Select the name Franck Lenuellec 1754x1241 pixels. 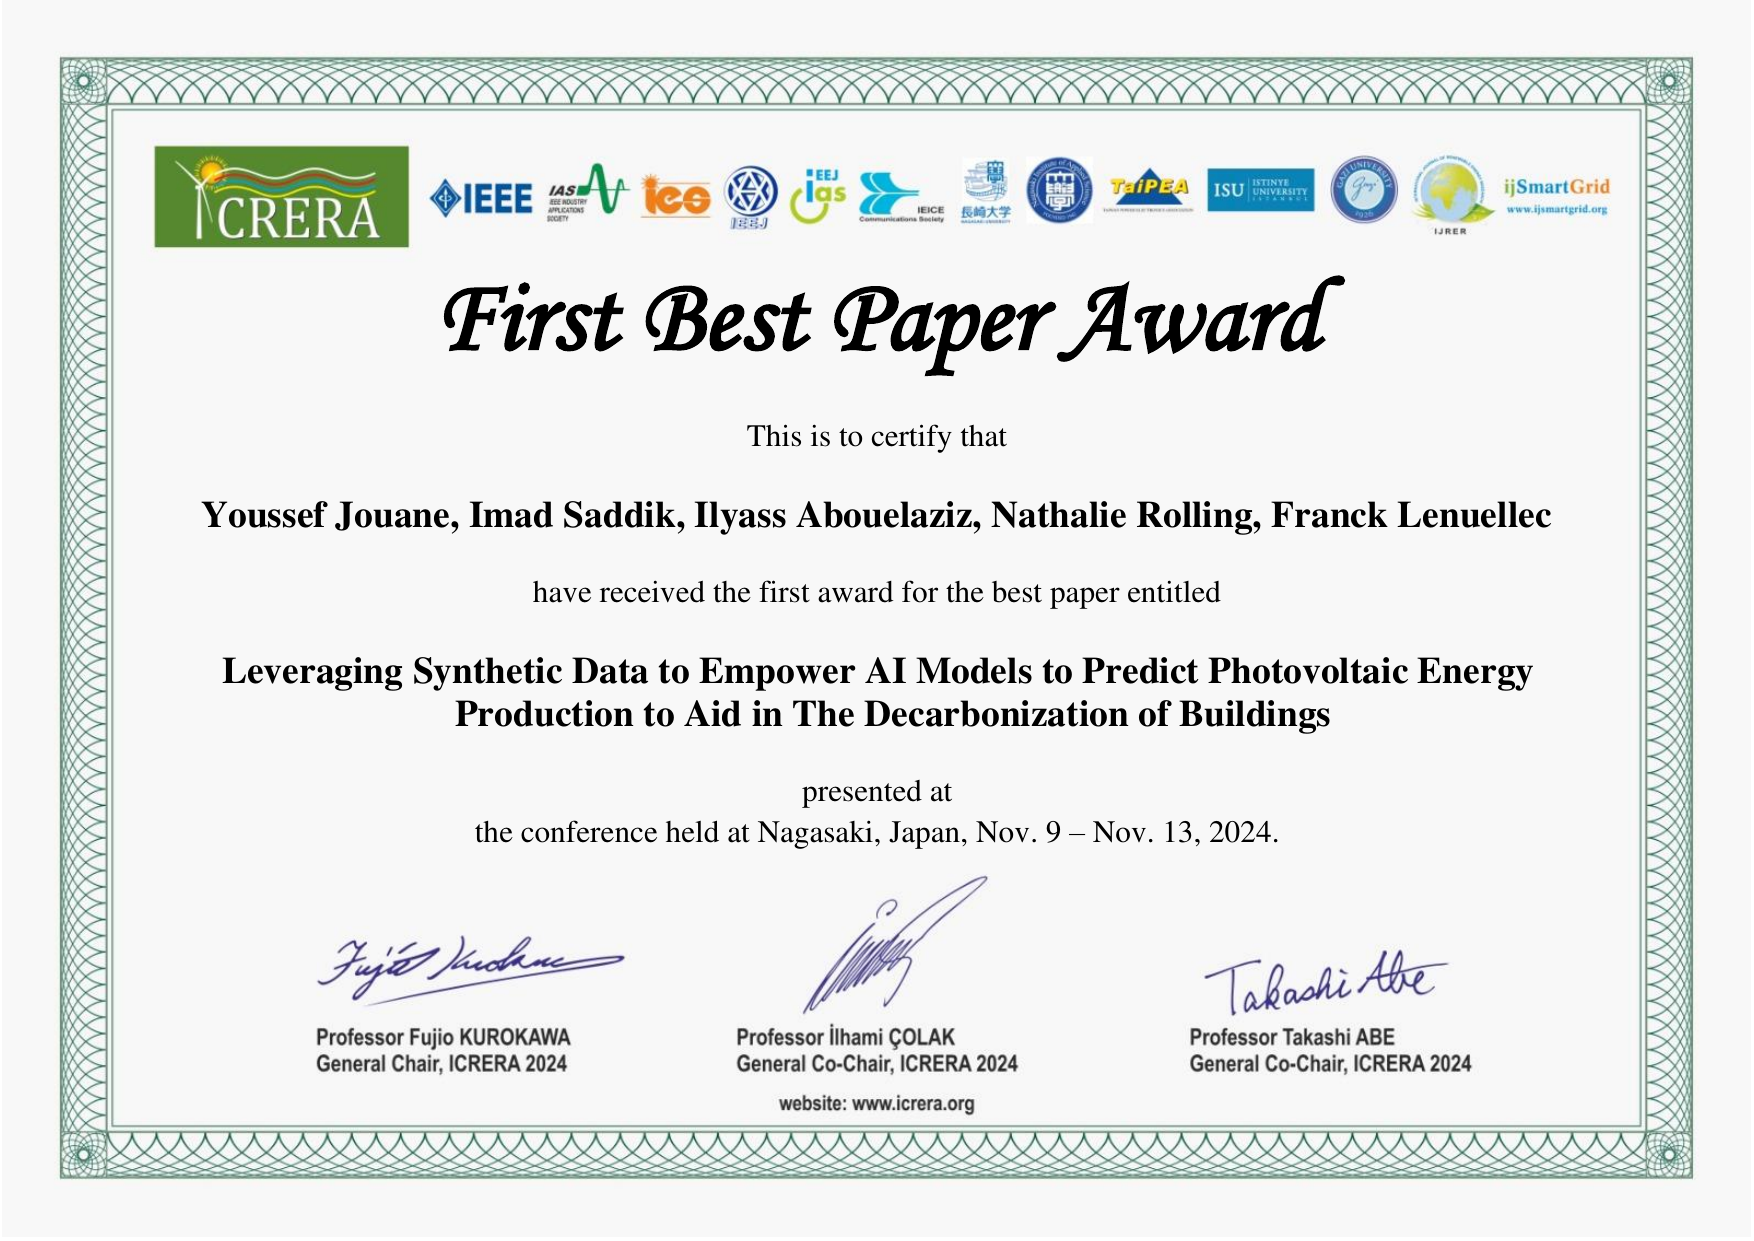click(1411, 515)
